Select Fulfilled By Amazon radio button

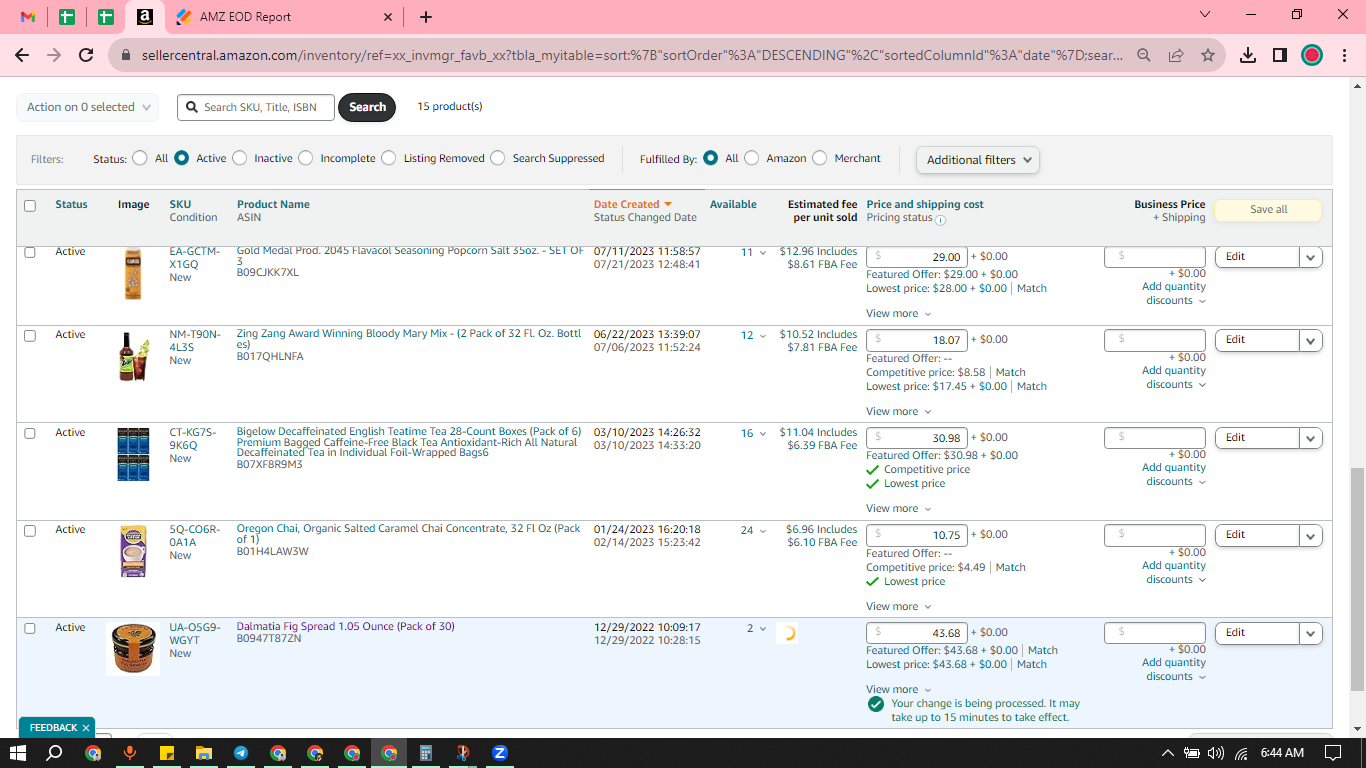click(752, 158)
